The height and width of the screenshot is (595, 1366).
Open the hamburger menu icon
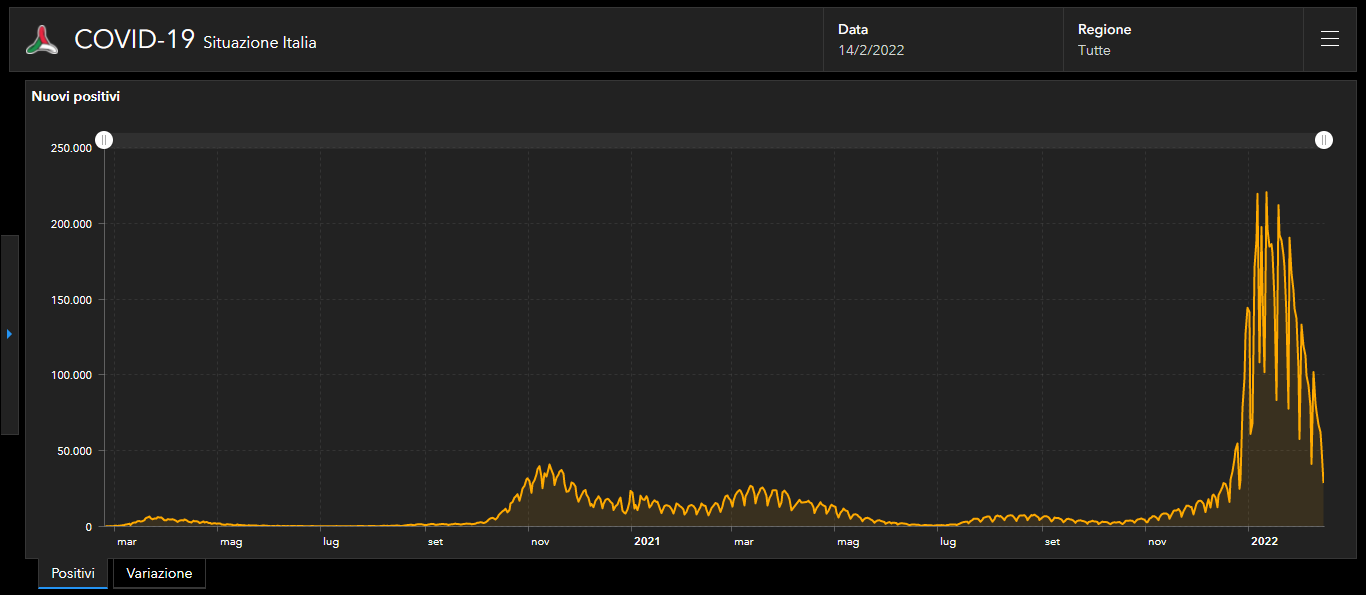(x=1329, y=39)
